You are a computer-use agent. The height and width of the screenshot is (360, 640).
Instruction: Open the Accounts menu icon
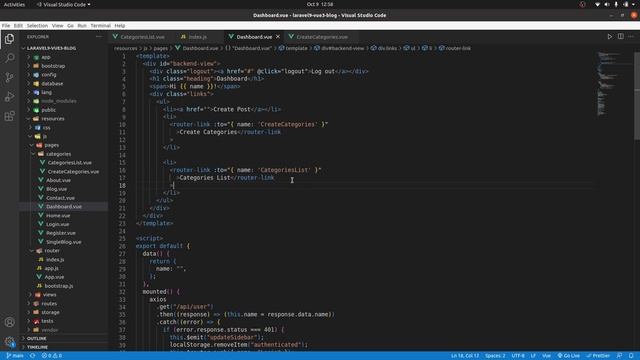tap(9, 322)
